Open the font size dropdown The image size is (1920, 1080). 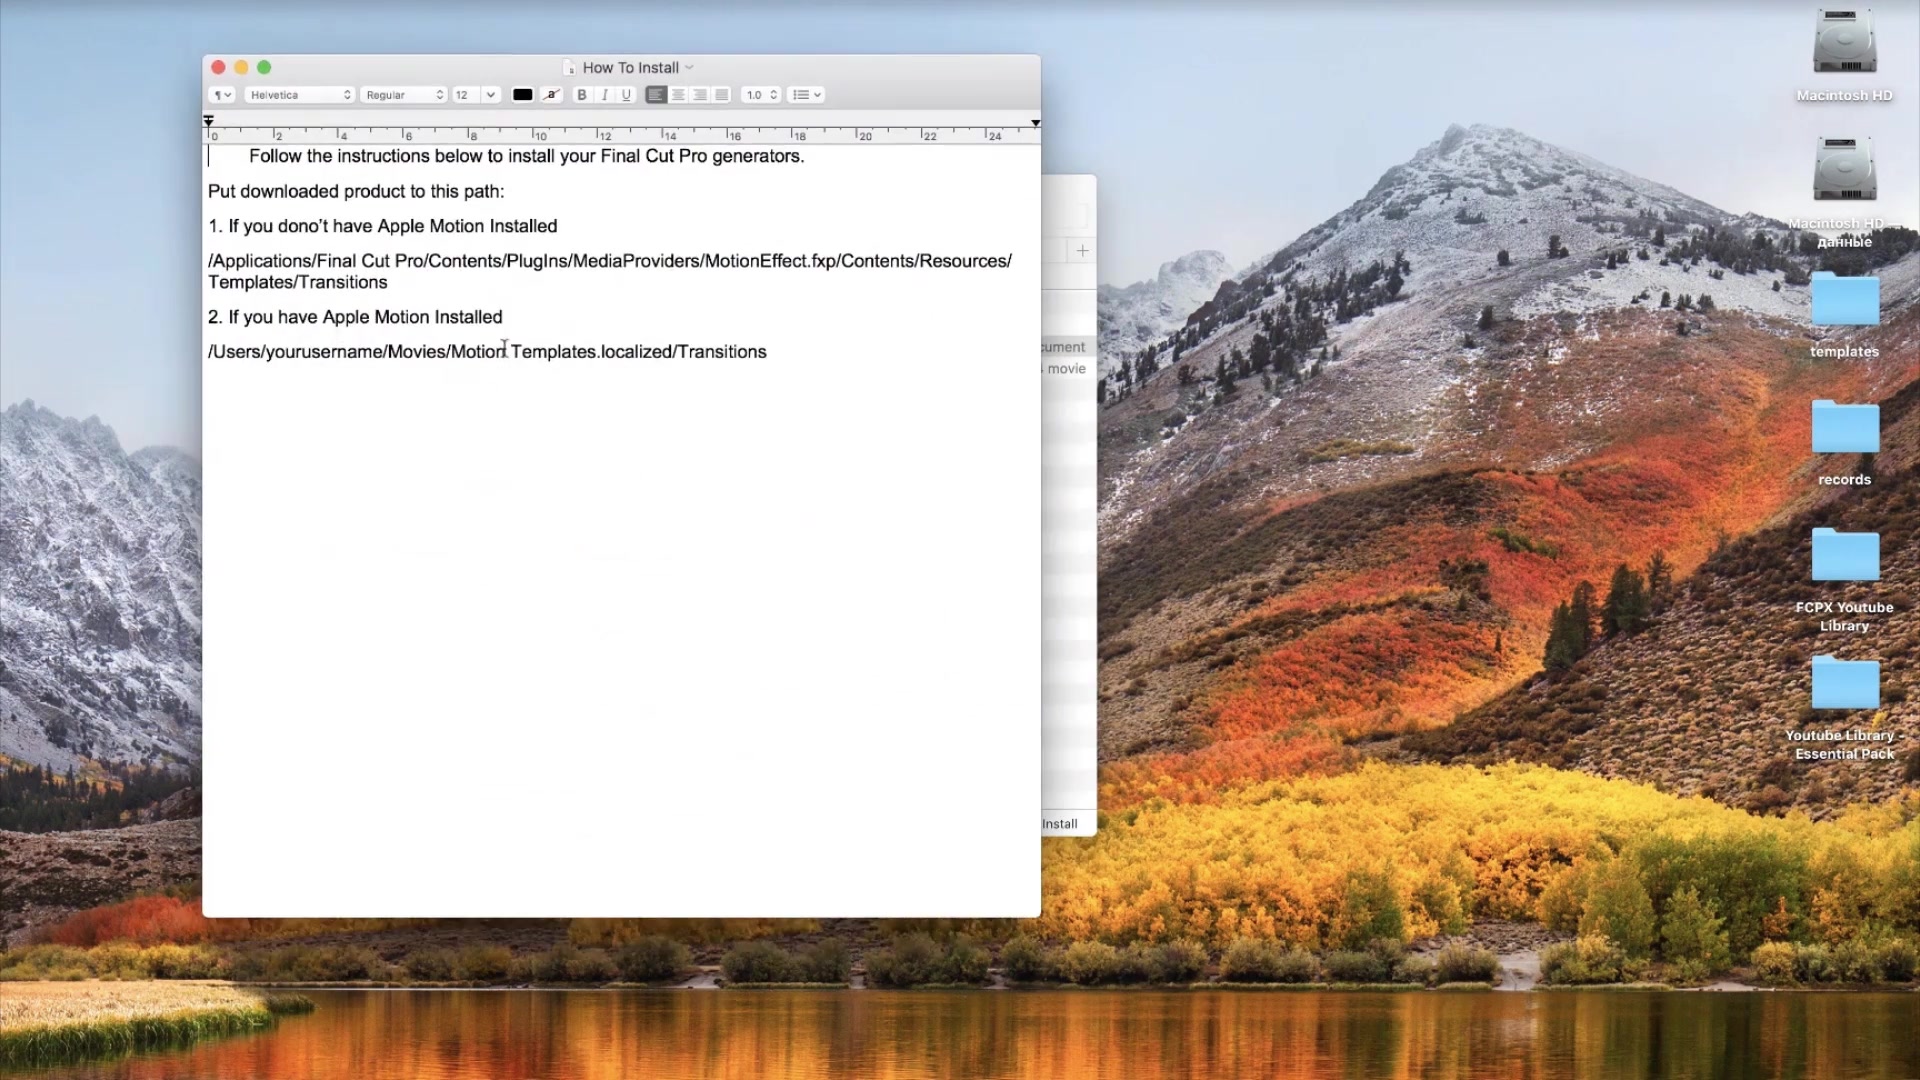tap(489, 94)
